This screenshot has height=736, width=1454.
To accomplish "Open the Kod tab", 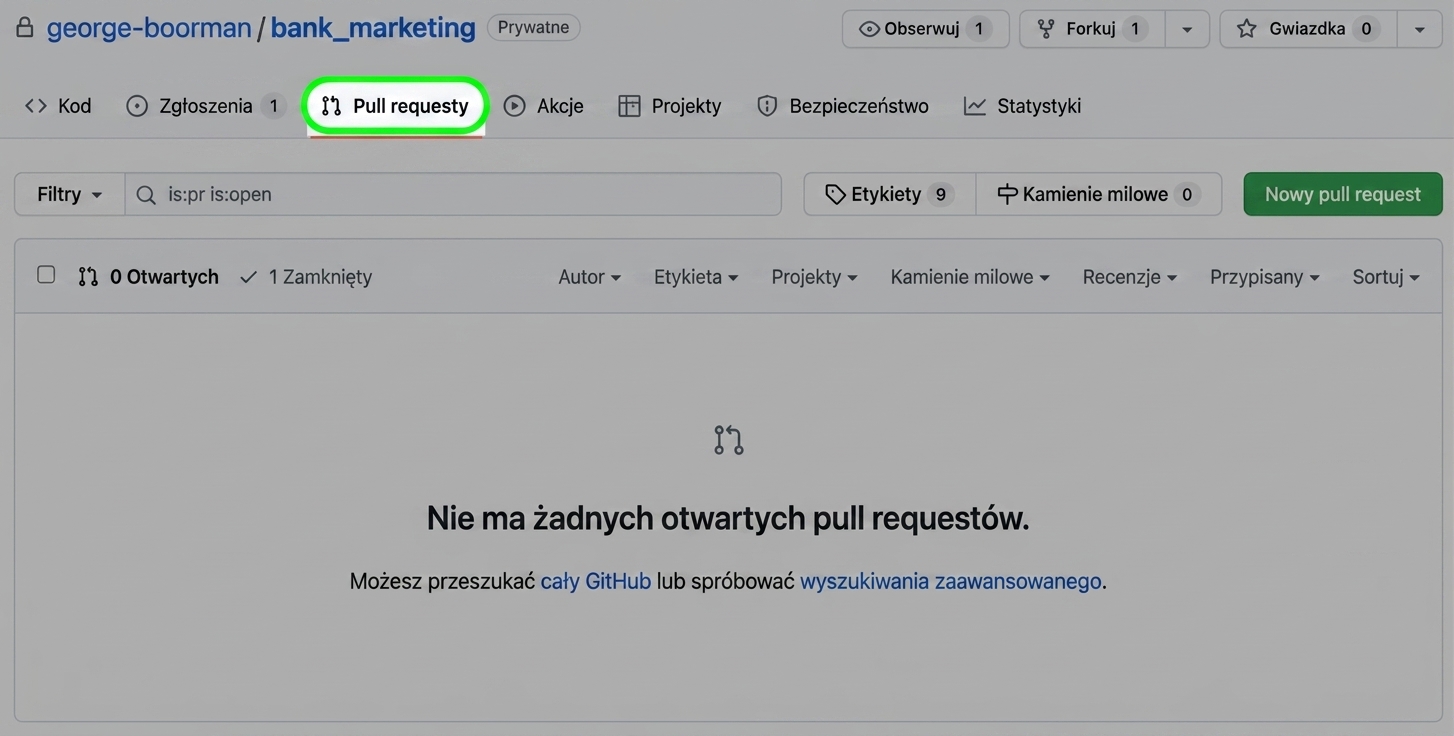I will click(58, 106).
